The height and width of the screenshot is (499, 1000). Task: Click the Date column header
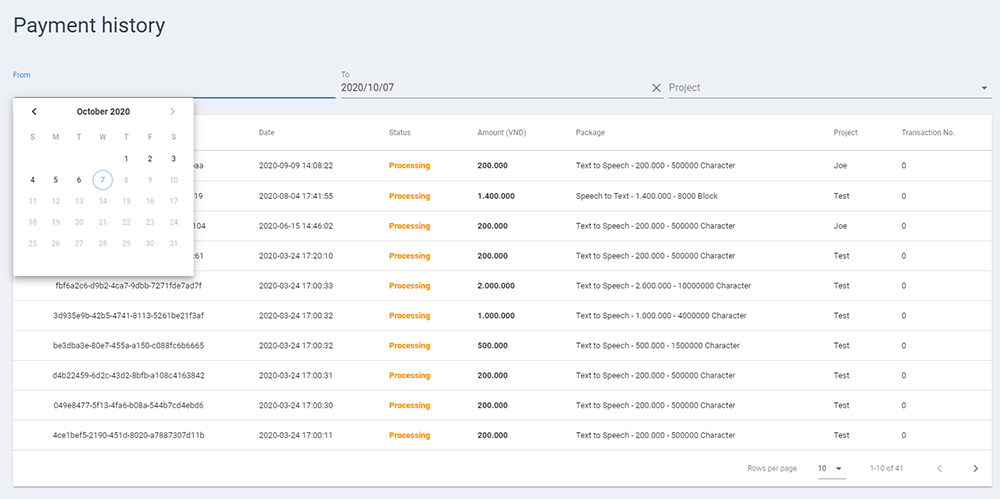(267, 133)
